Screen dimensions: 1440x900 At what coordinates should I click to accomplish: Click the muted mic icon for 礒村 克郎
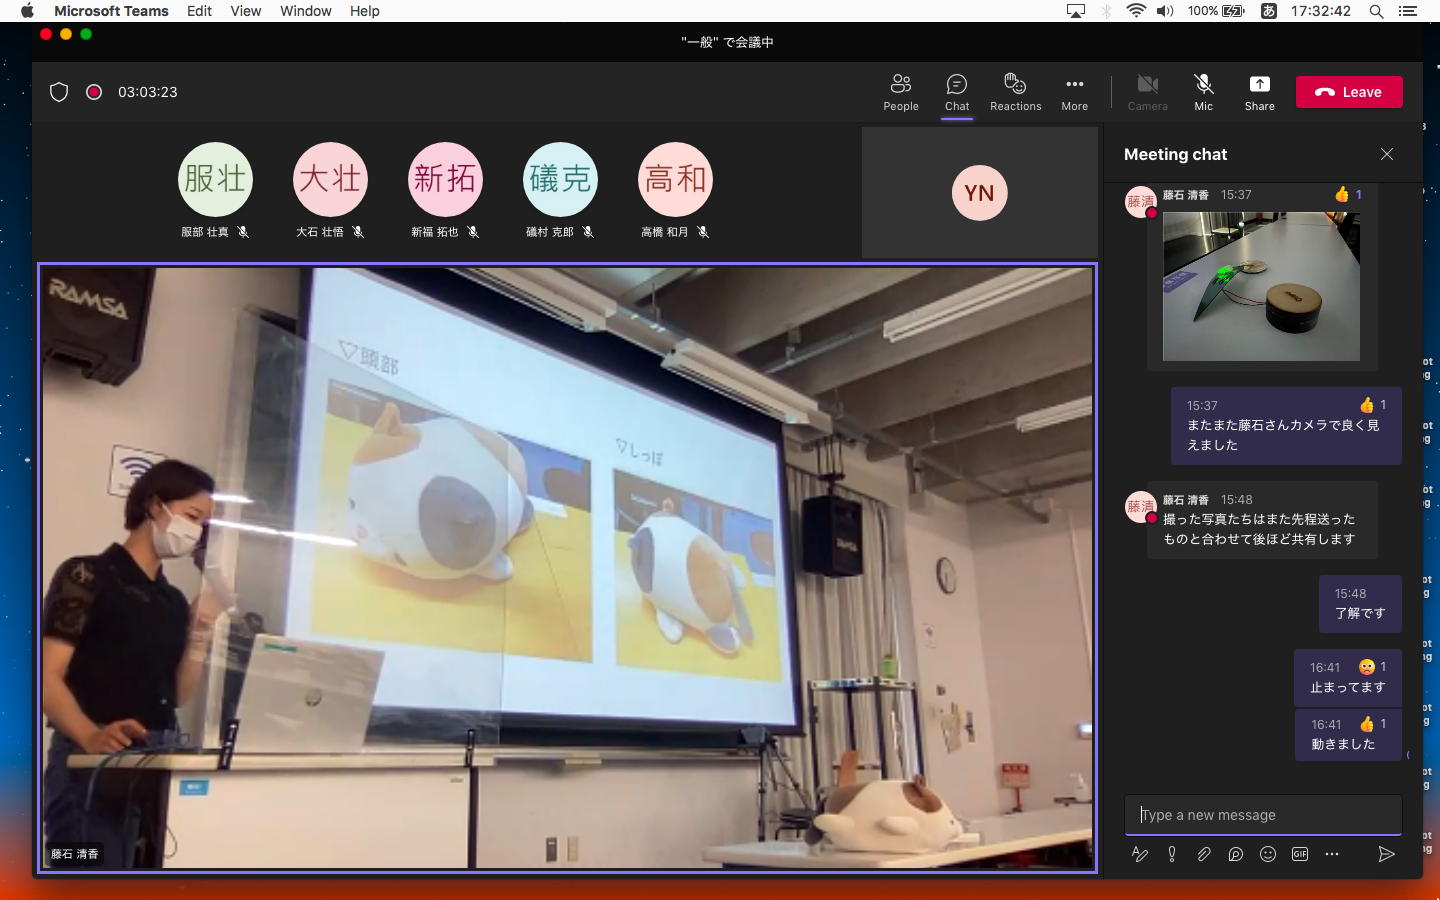[x=588, y=232]
